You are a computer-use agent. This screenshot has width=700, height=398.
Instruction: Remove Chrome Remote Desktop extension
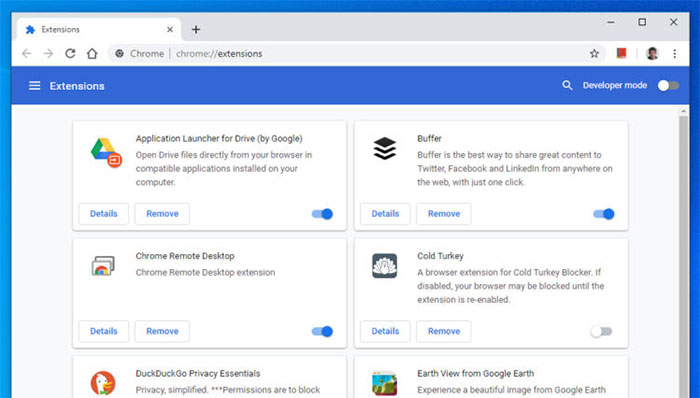pyautogui.click(x=162, y=331)
